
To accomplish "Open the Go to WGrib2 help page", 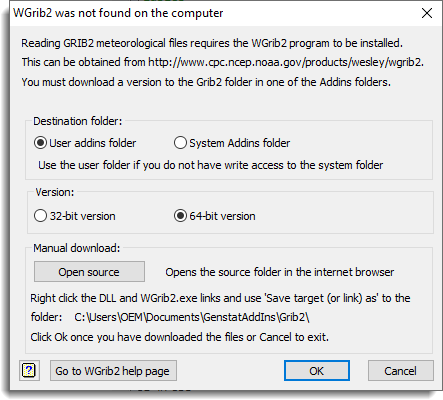I will tap(113, 371).
